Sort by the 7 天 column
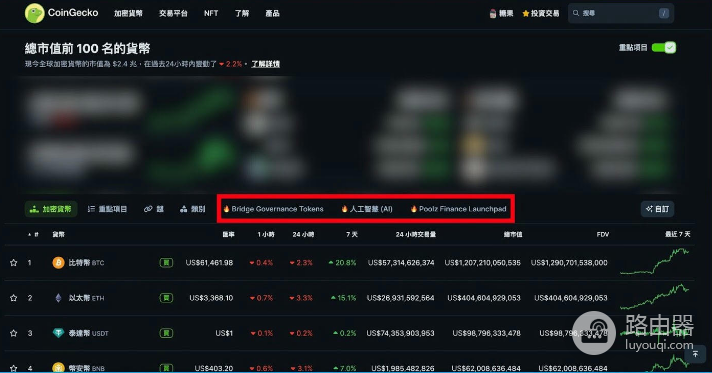 coord(351,234)
